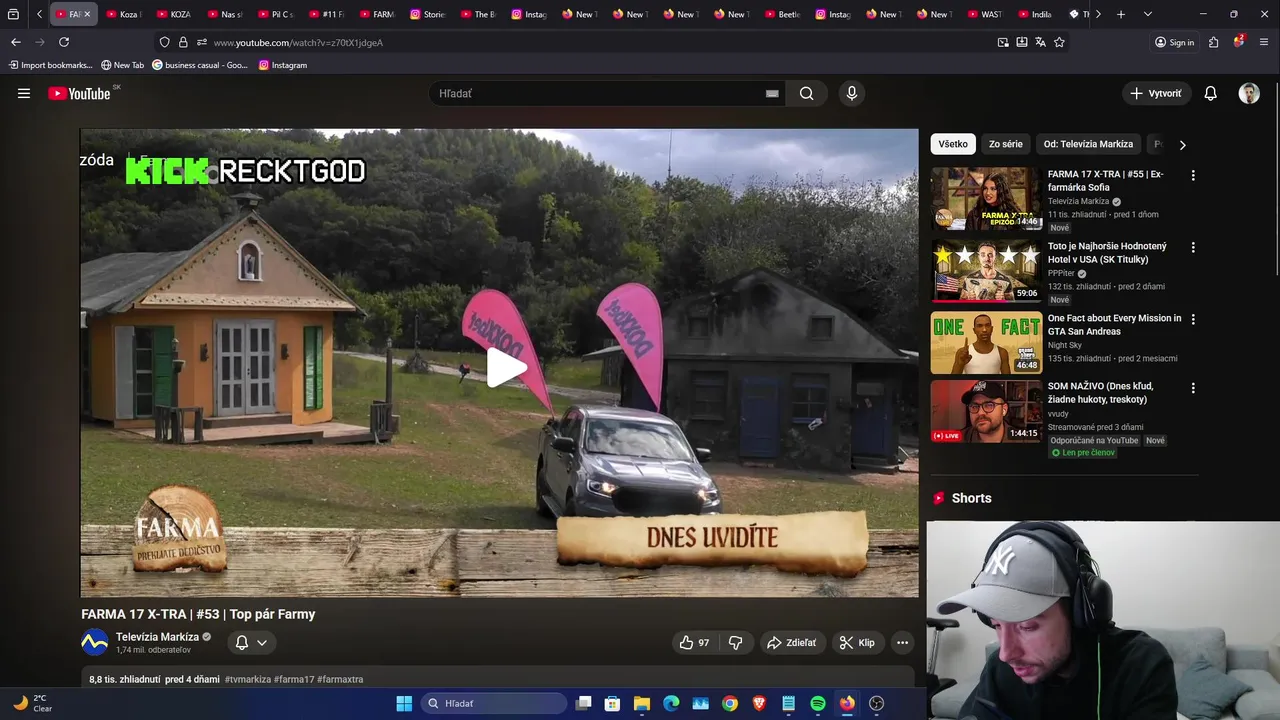Click the Vytvoriť create button
Viewport: 1280px width, 720px height.
[1156, 93]
